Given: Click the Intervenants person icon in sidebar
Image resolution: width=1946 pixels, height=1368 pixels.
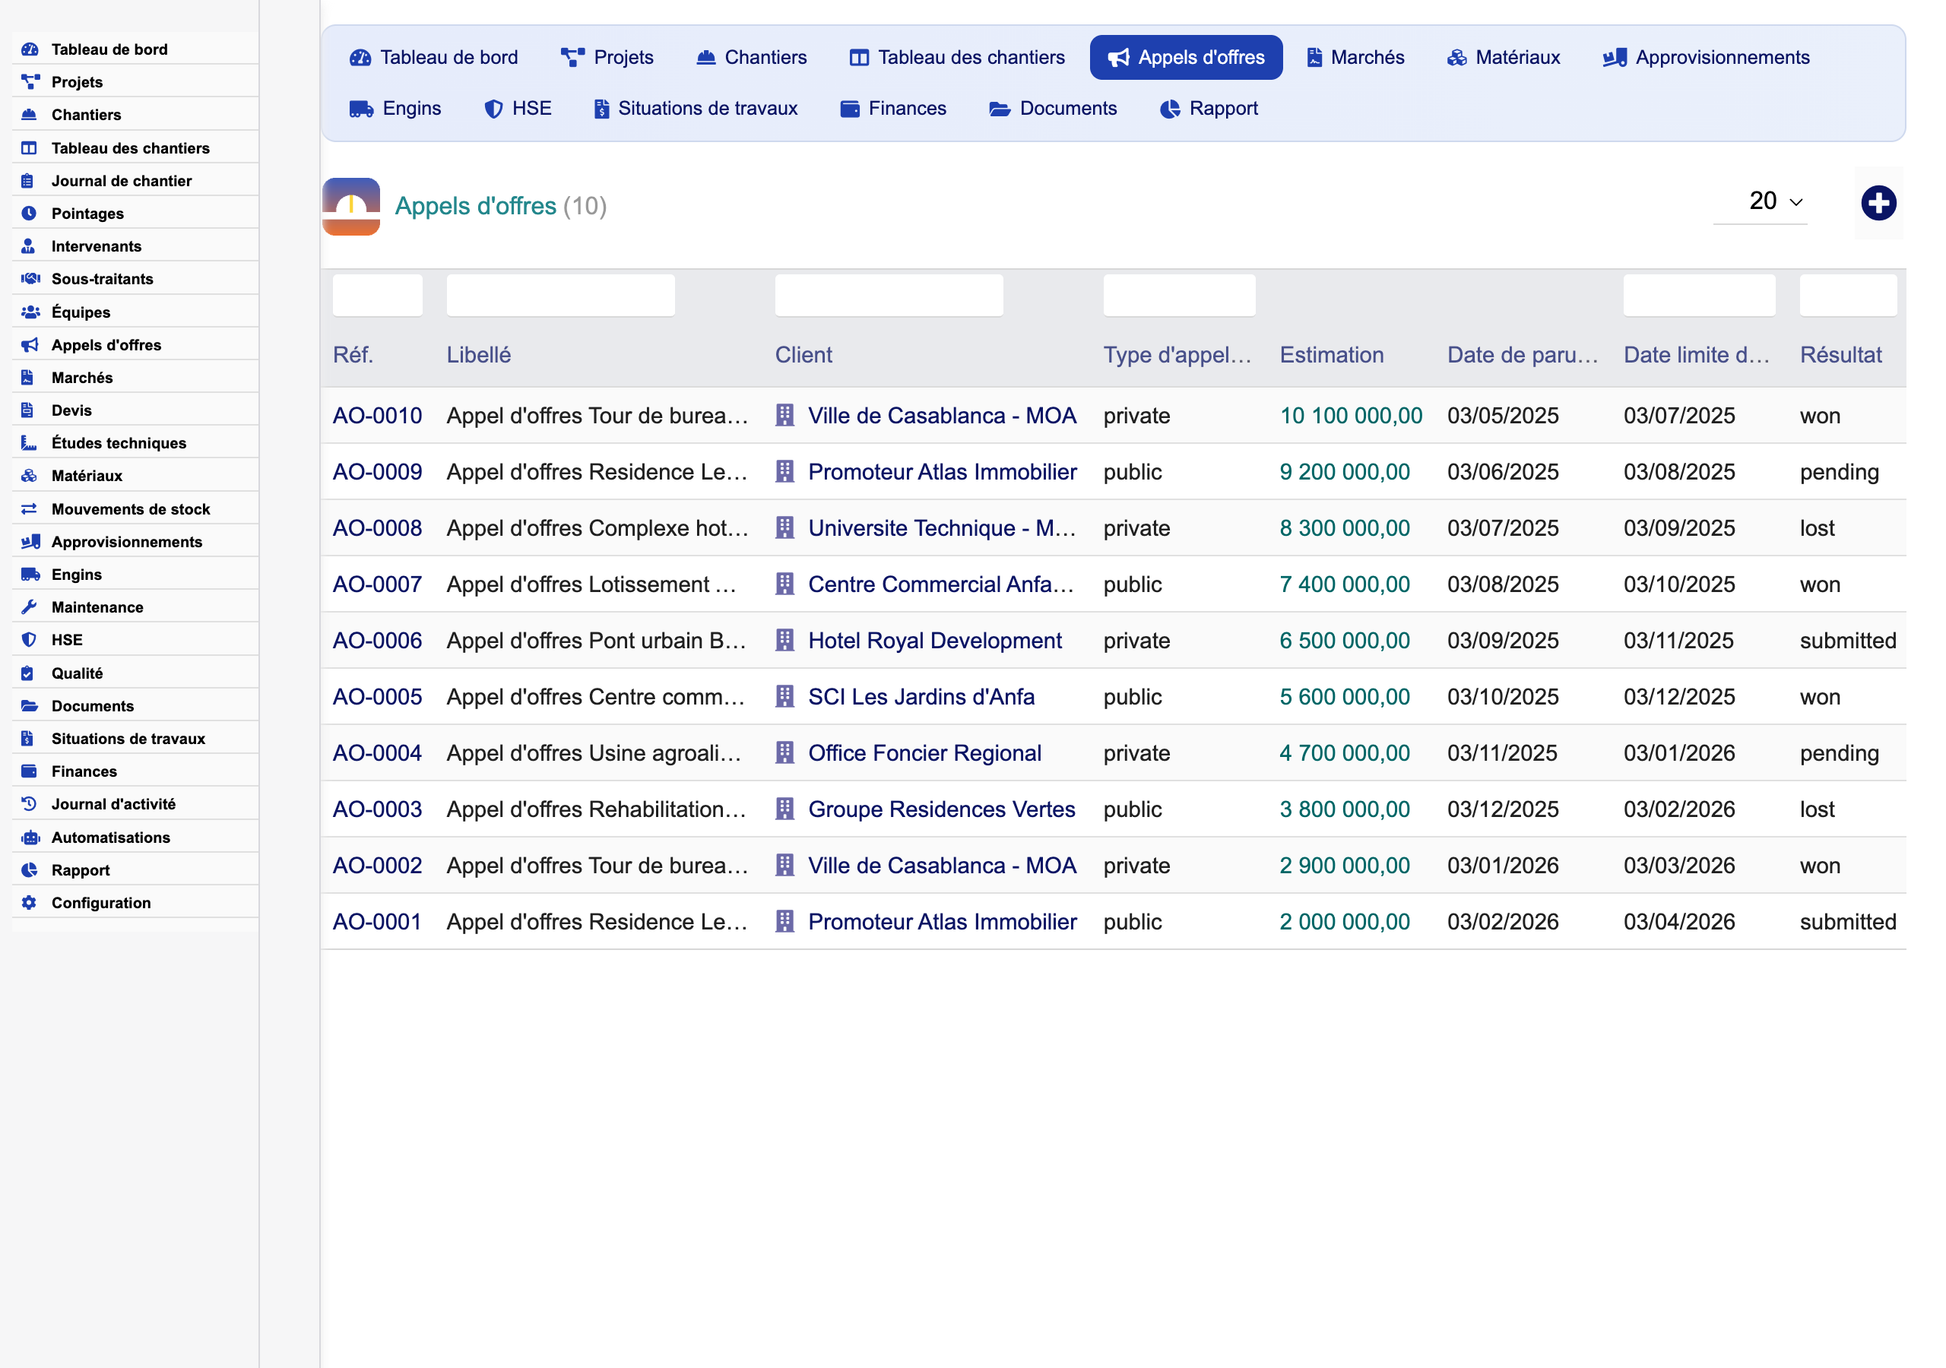Looking at the screenshot, I should [x=30, y=246].
